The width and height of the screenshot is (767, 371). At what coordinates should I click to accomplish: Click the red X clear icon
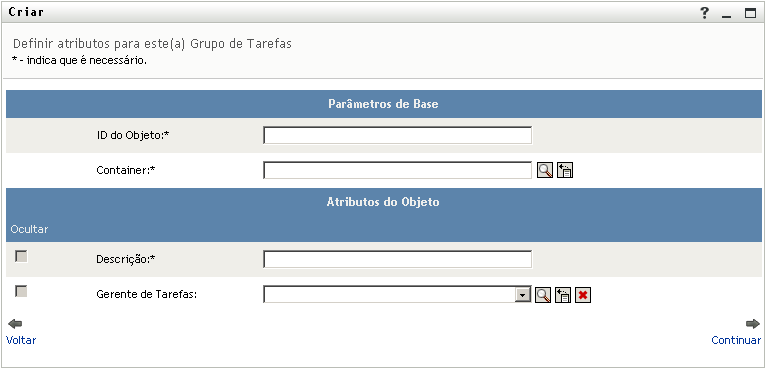tap(583, 295)
